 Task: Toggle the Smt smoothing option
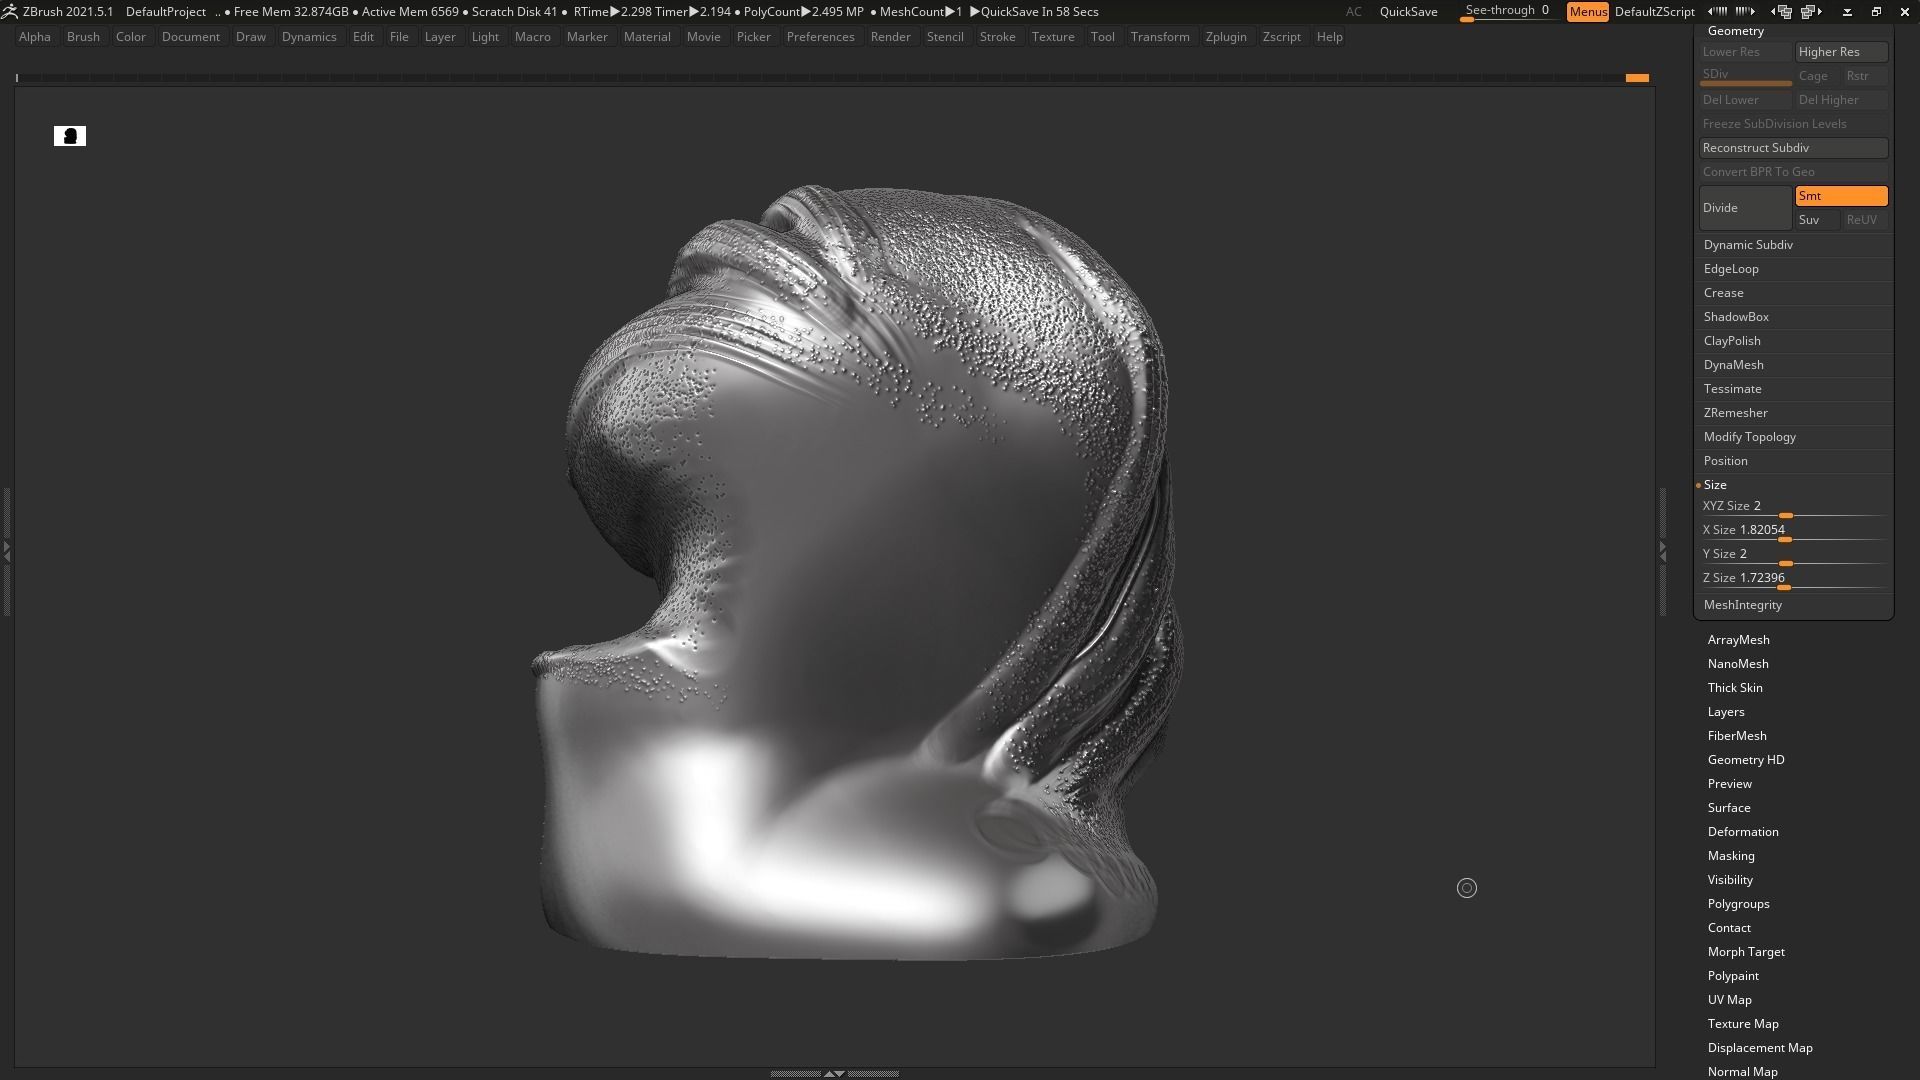(x=1841, y=196)
